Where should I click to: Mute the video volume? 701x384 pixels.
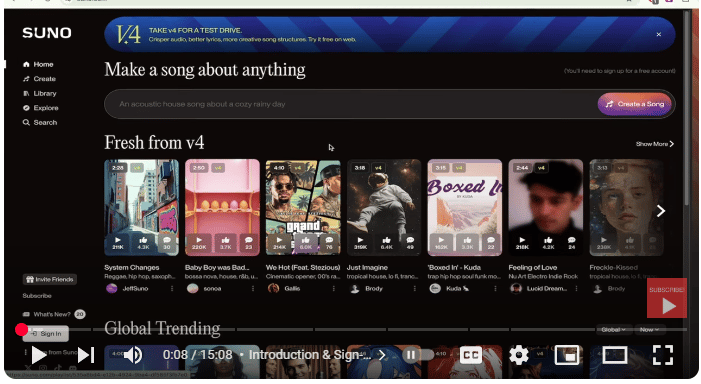coord(132,355)
